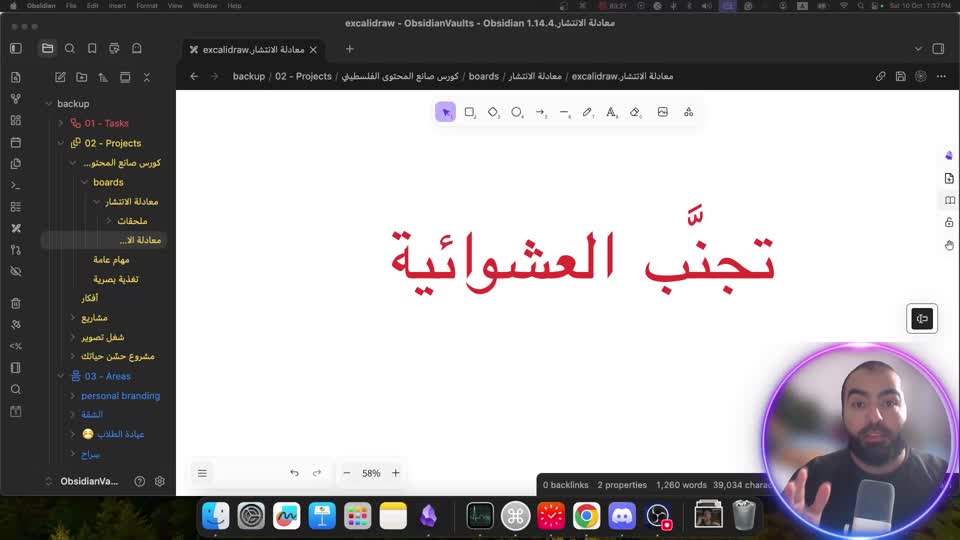Open the Insert menu in menu bar

click(x=117, y=6)
